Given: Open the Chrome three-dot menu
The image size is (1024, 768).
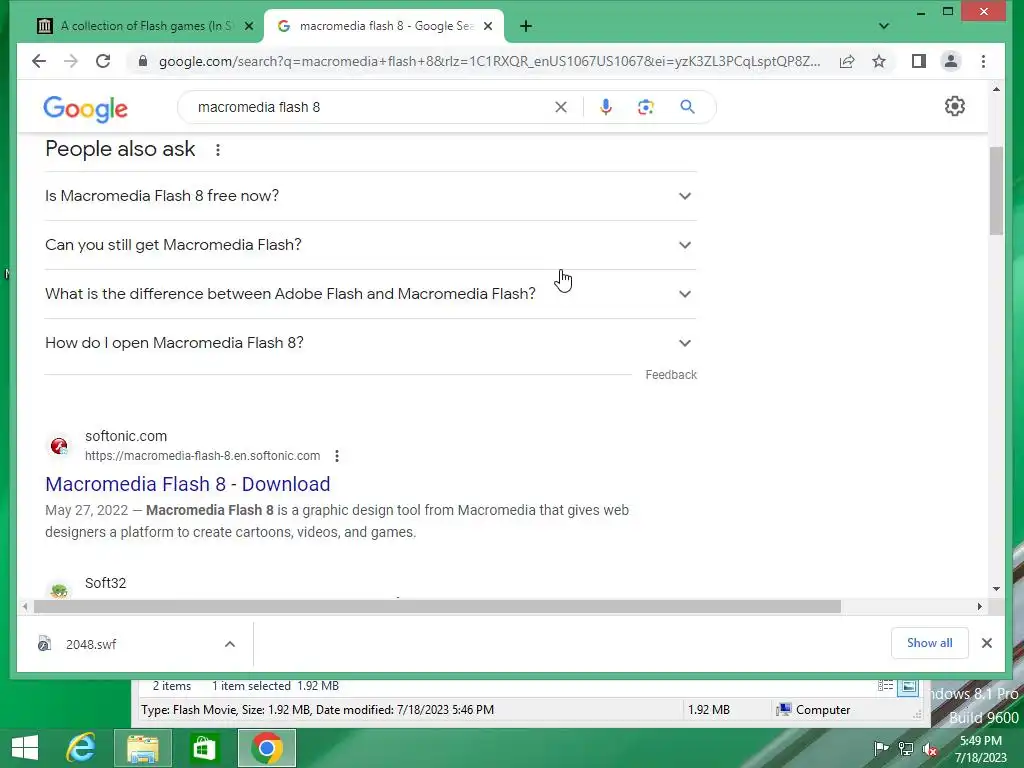Looking at the screenshot, I should tap(984, 61).
